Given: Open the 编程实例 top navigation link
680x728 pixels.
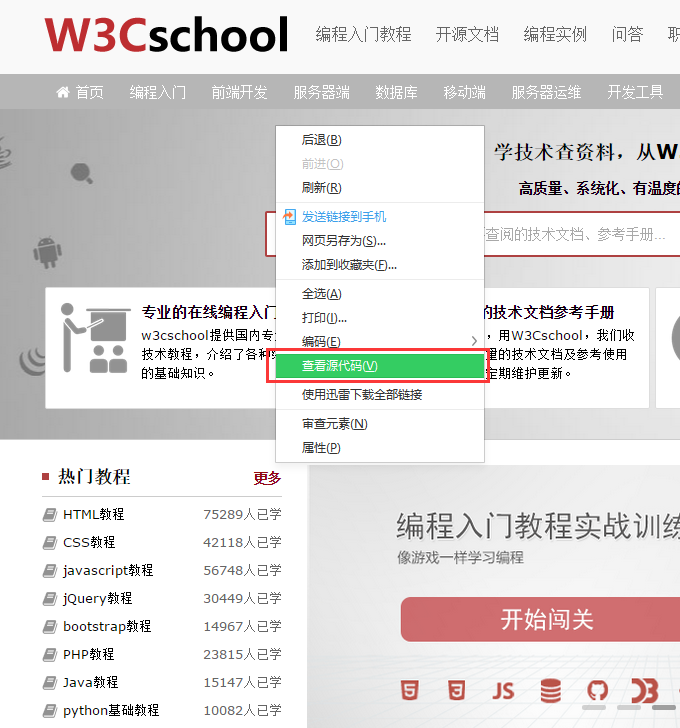Looking at the screenshot, I should tap(555, 34).
